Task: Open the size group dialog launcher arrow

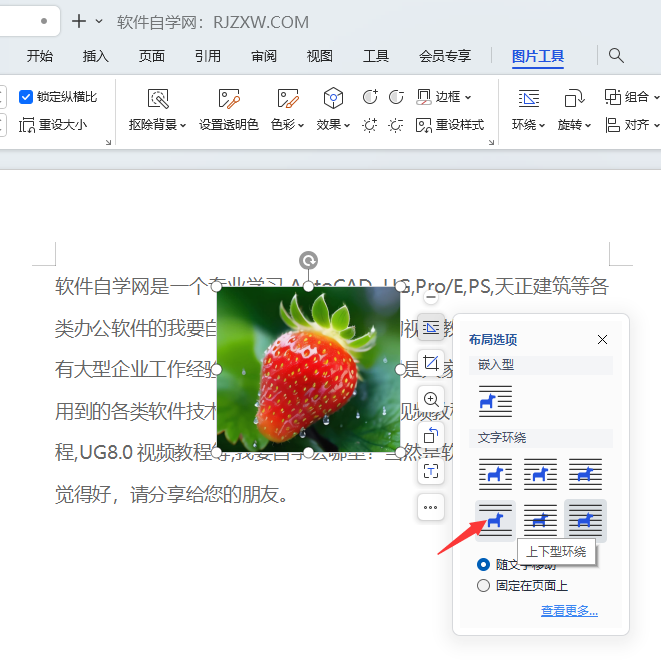Action: point(108,142)
